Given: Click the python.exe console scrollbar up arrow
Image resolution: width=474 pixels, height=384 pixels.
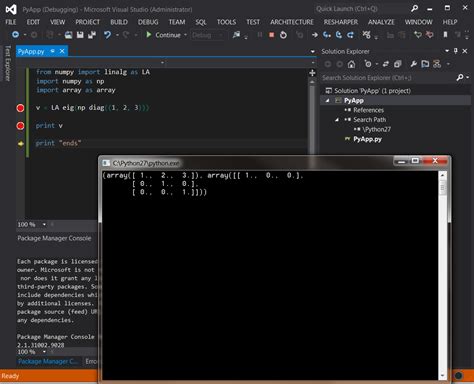Looking at the screenshot, I should 443,175.
